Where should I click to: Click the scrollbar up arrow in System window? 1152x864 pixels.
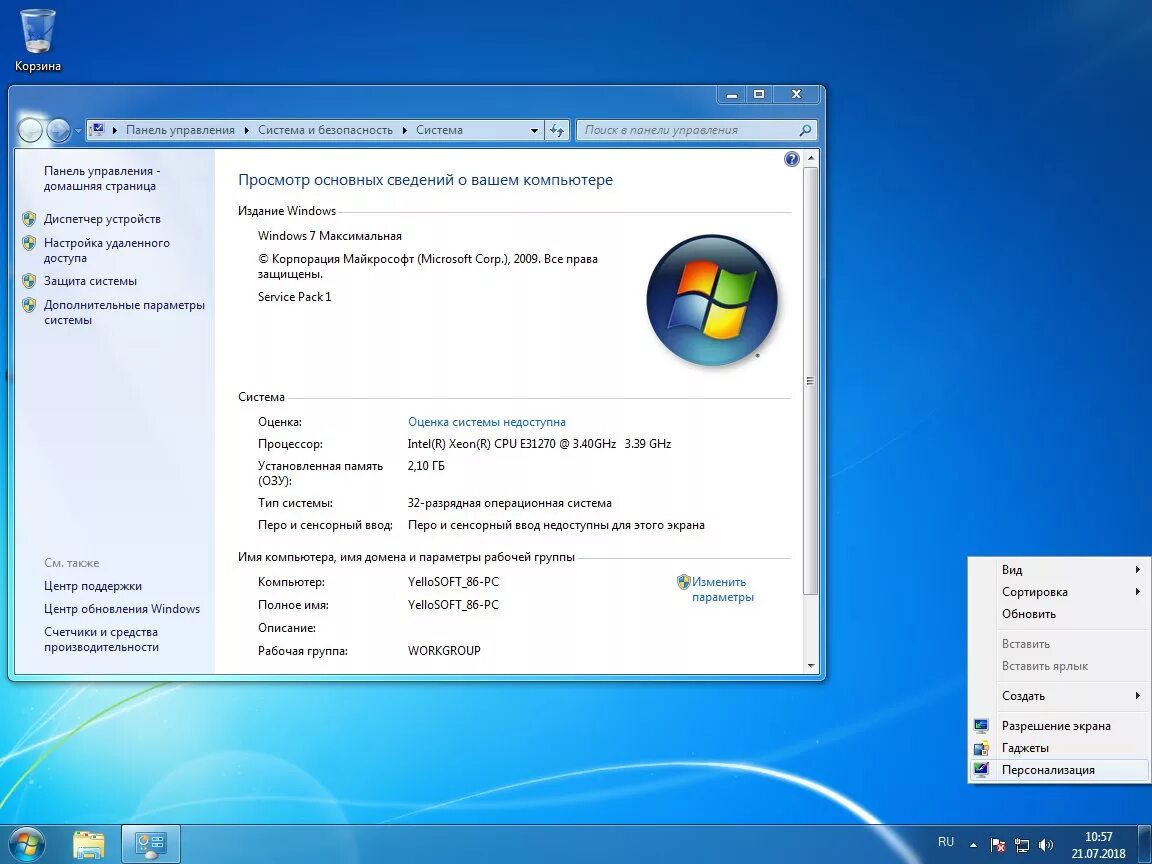[811, 158]
